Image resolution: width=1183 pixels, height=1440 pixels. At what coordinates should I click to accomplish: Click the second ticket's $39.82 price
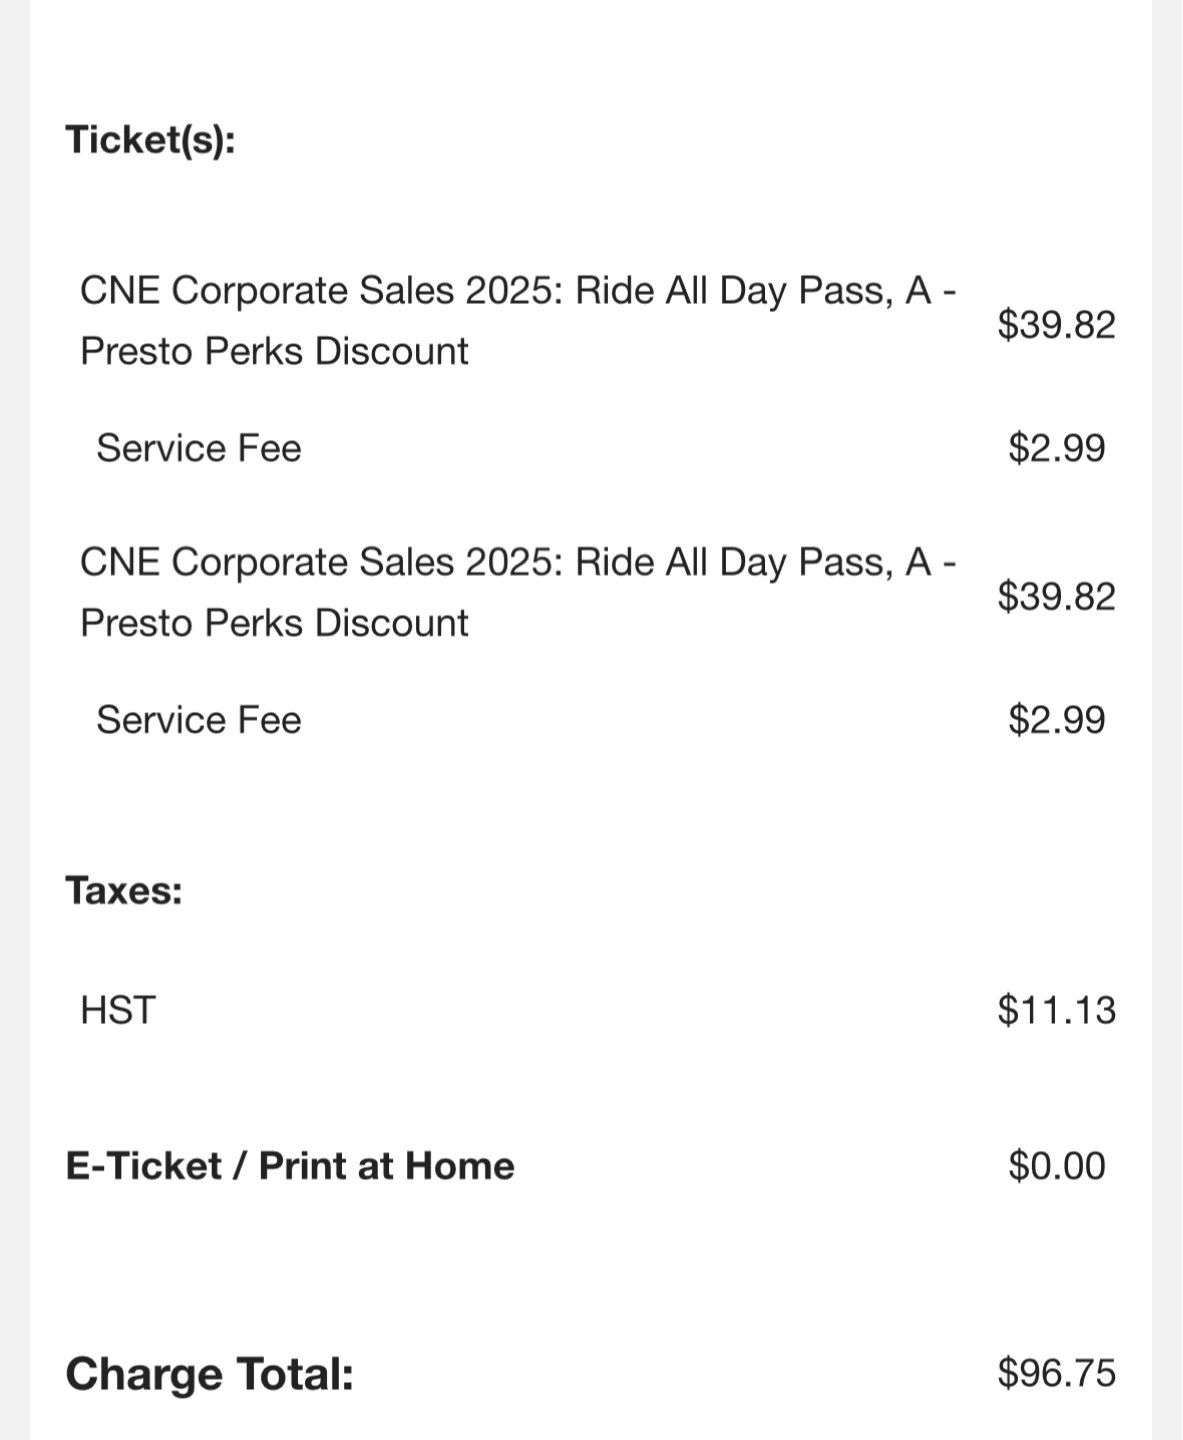click(x=1056, y=596)
